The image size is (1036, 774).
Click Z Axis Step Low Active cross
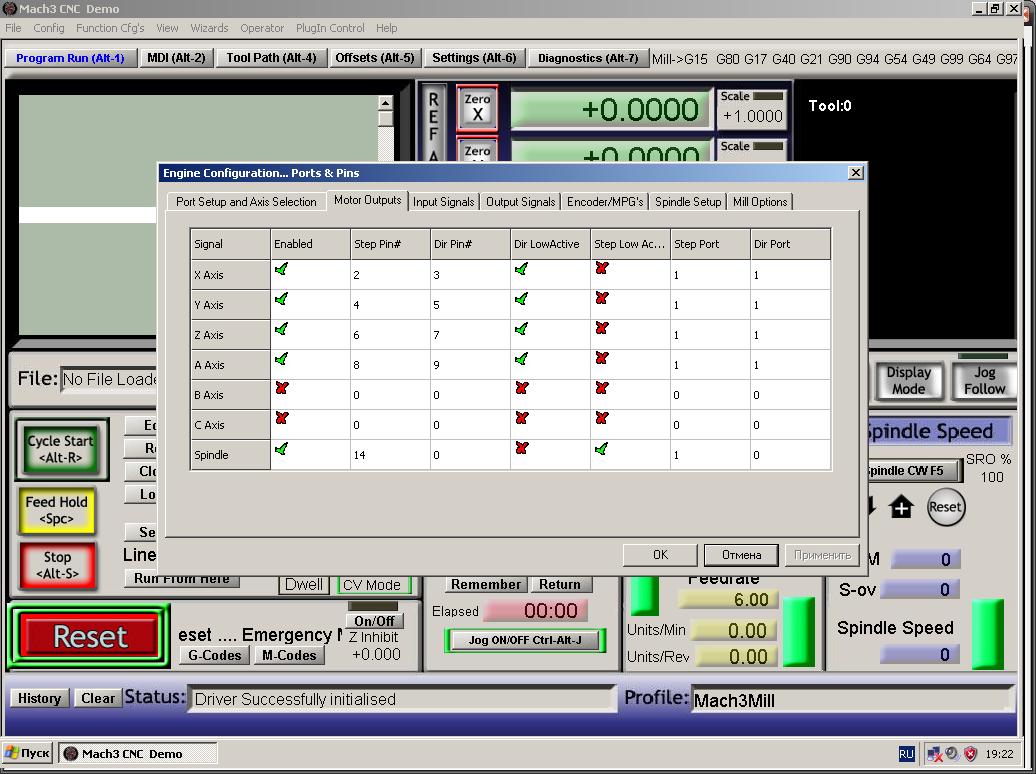(x=601, y=328)
